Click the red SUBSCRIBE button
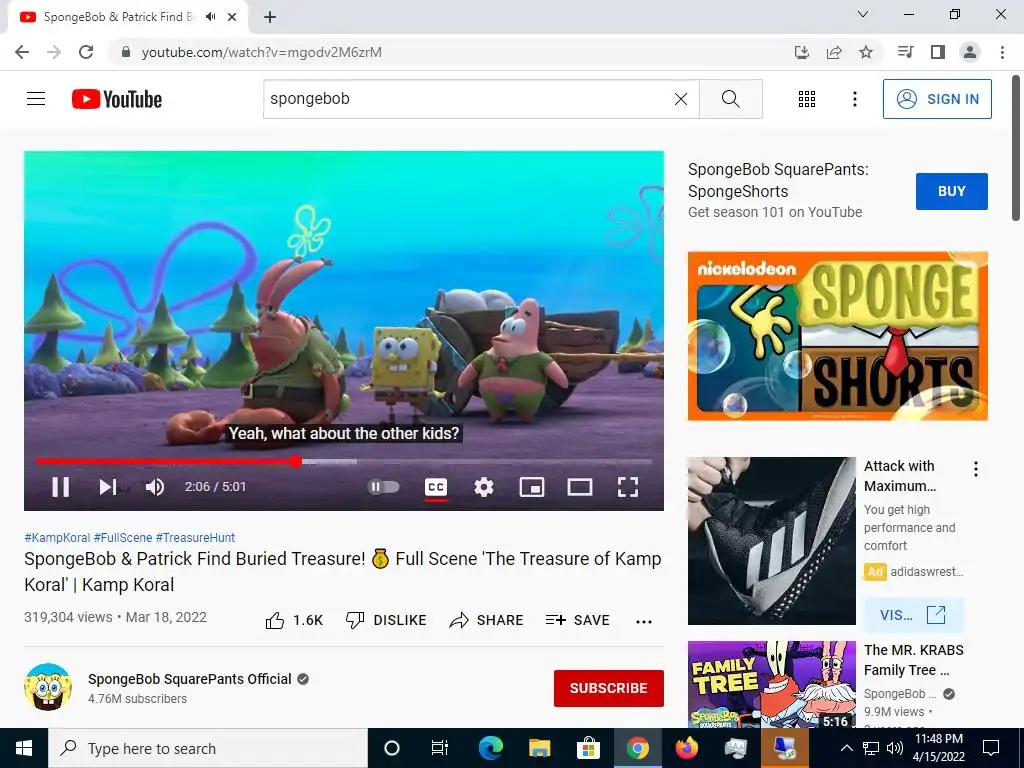This screenshot has height=768, width=1024. pos(609,688)
